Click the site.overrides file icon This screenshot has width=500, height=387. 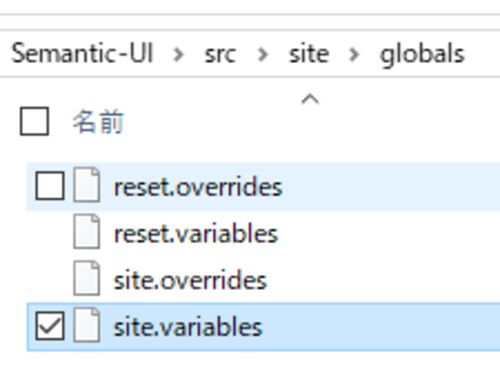coord(87,278)
